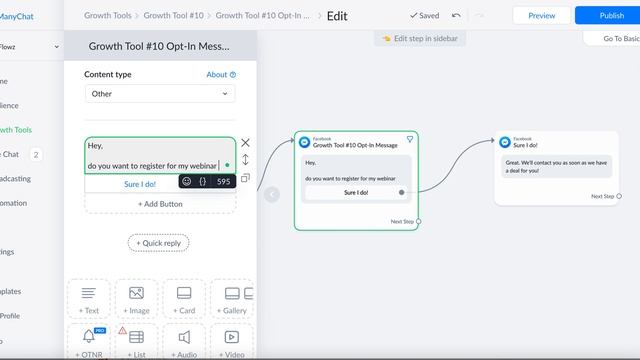Switch via Go To Basic button
This screenshot has width=640, height=360.
coord(612,38)
